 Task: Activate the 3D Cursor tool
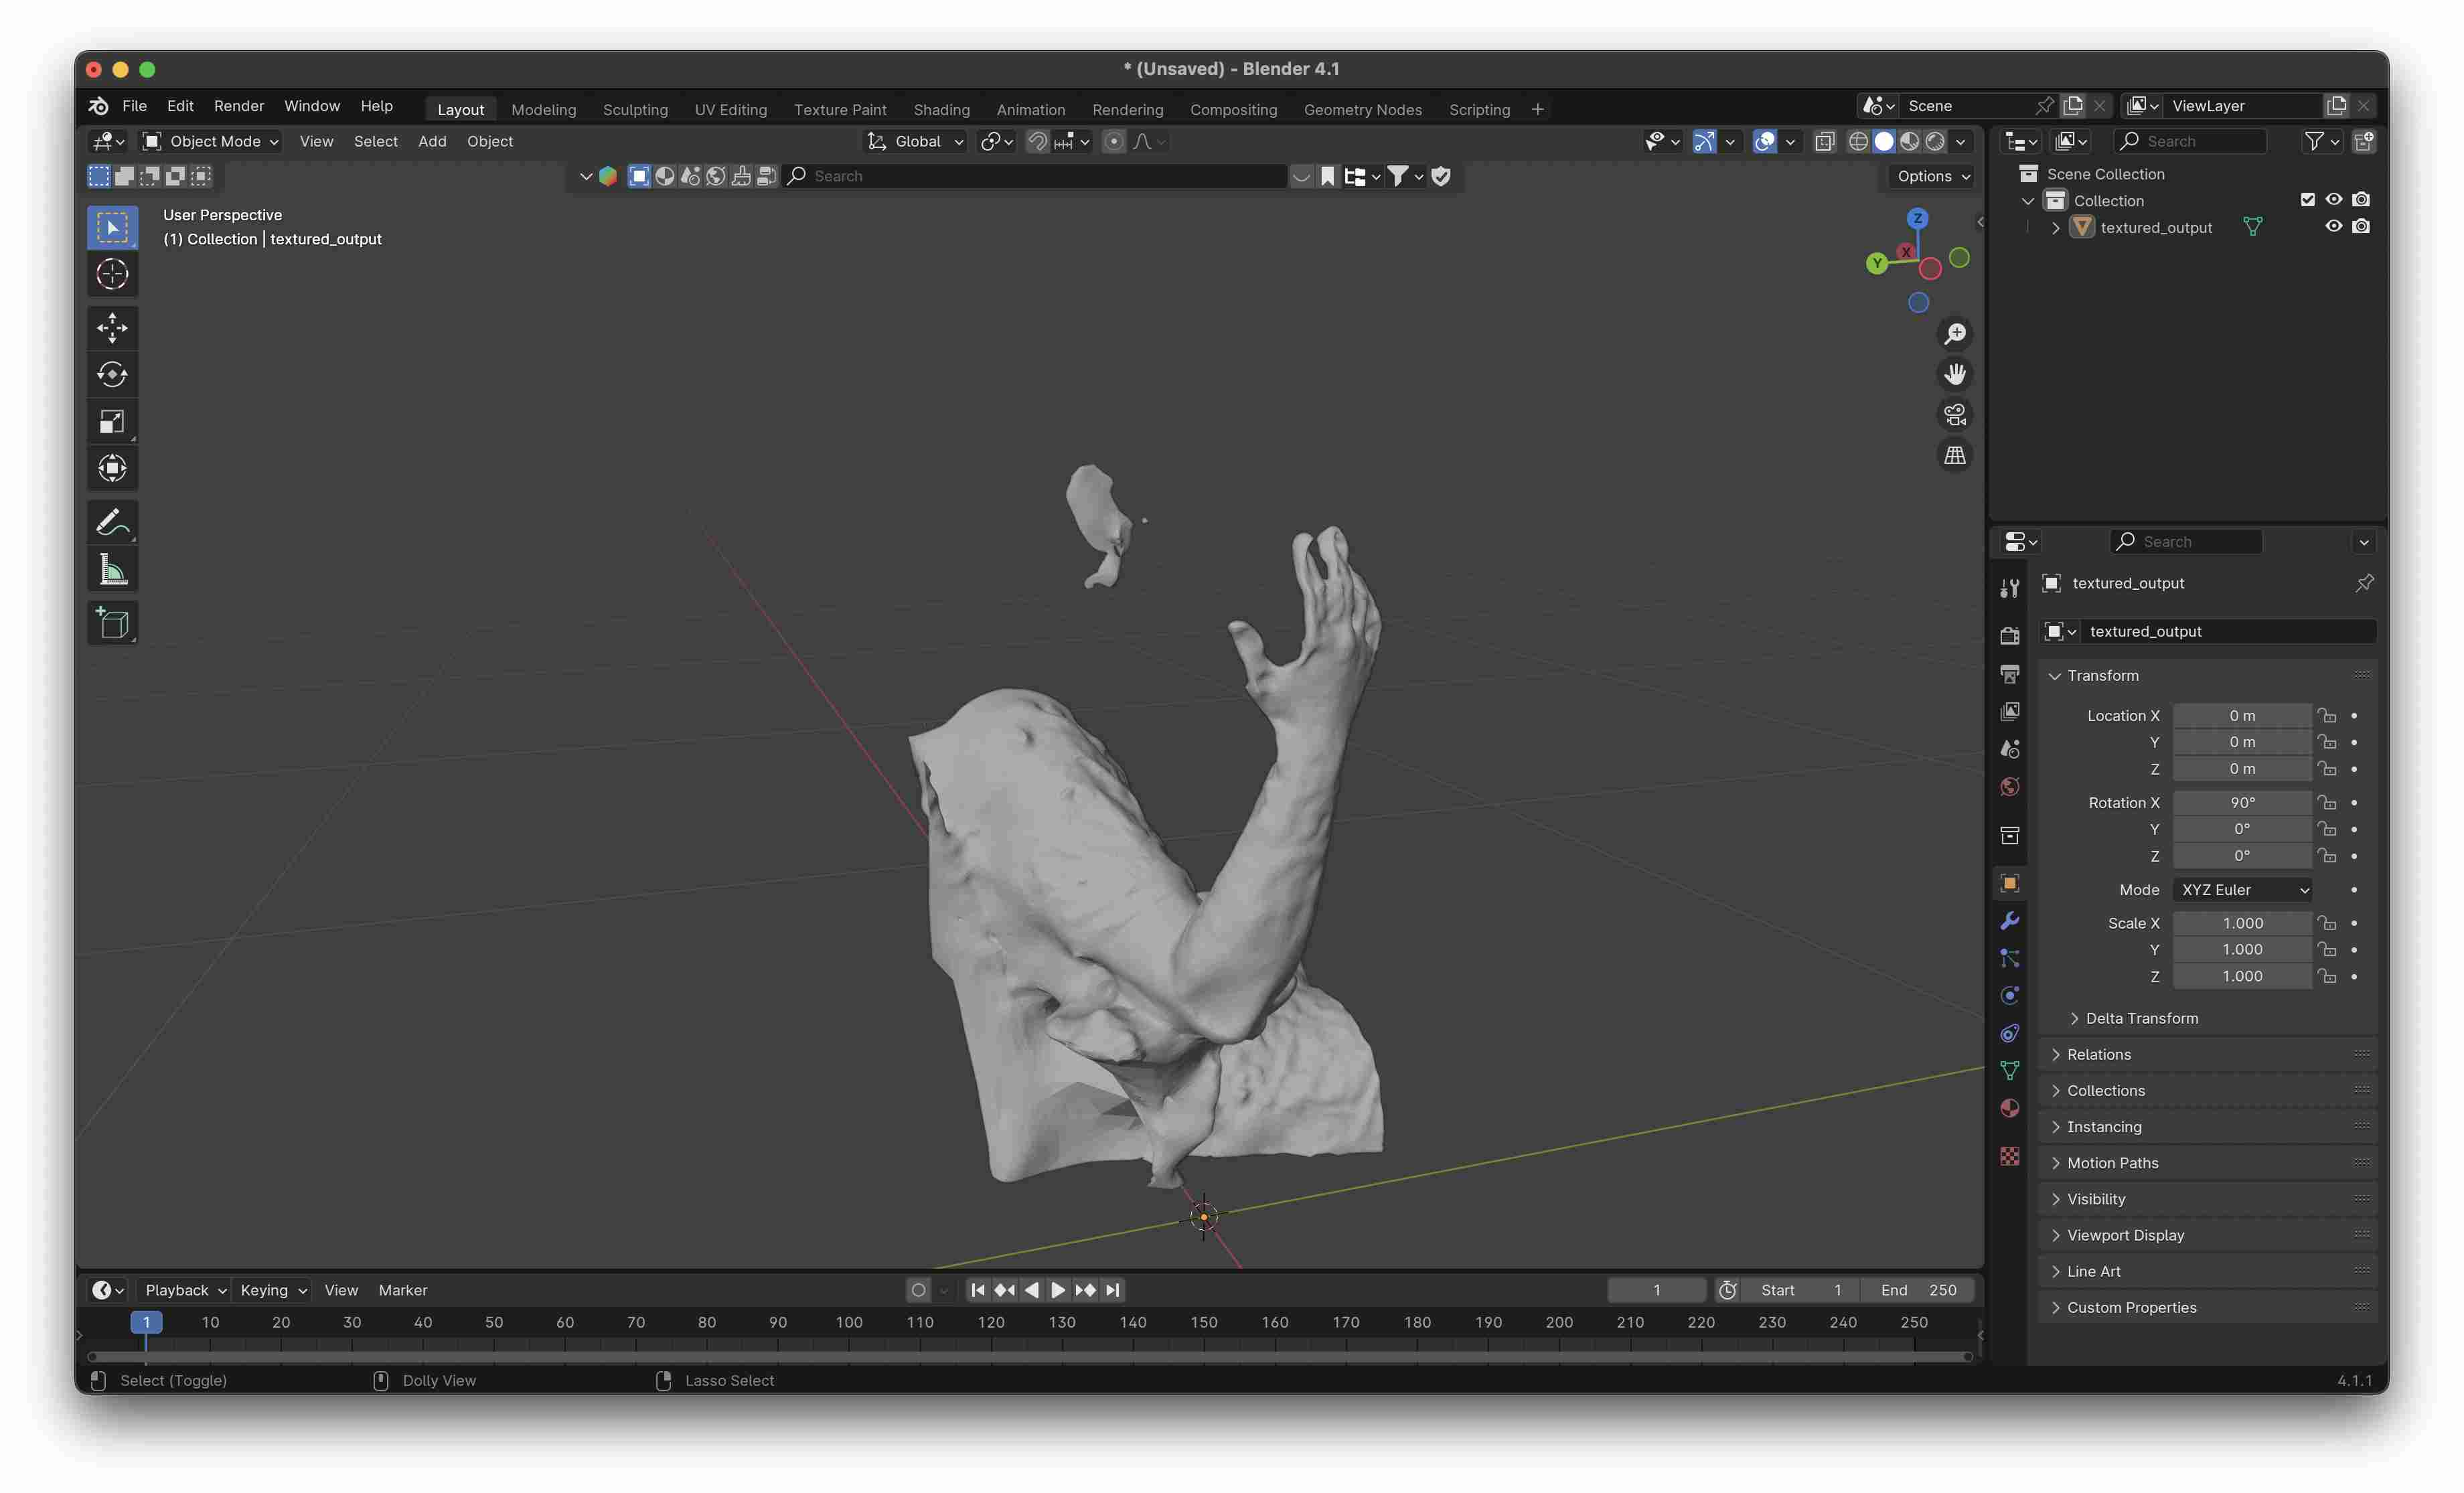coord(112,274)
